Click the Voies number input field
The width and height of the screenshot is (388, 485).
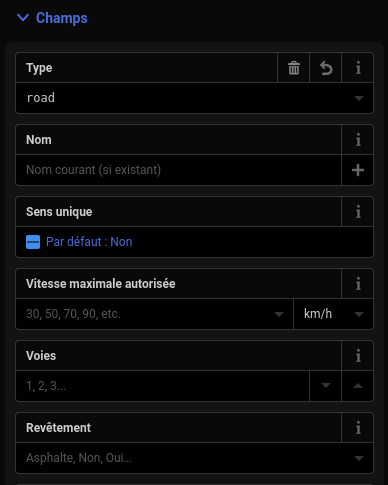coord(163,386)
